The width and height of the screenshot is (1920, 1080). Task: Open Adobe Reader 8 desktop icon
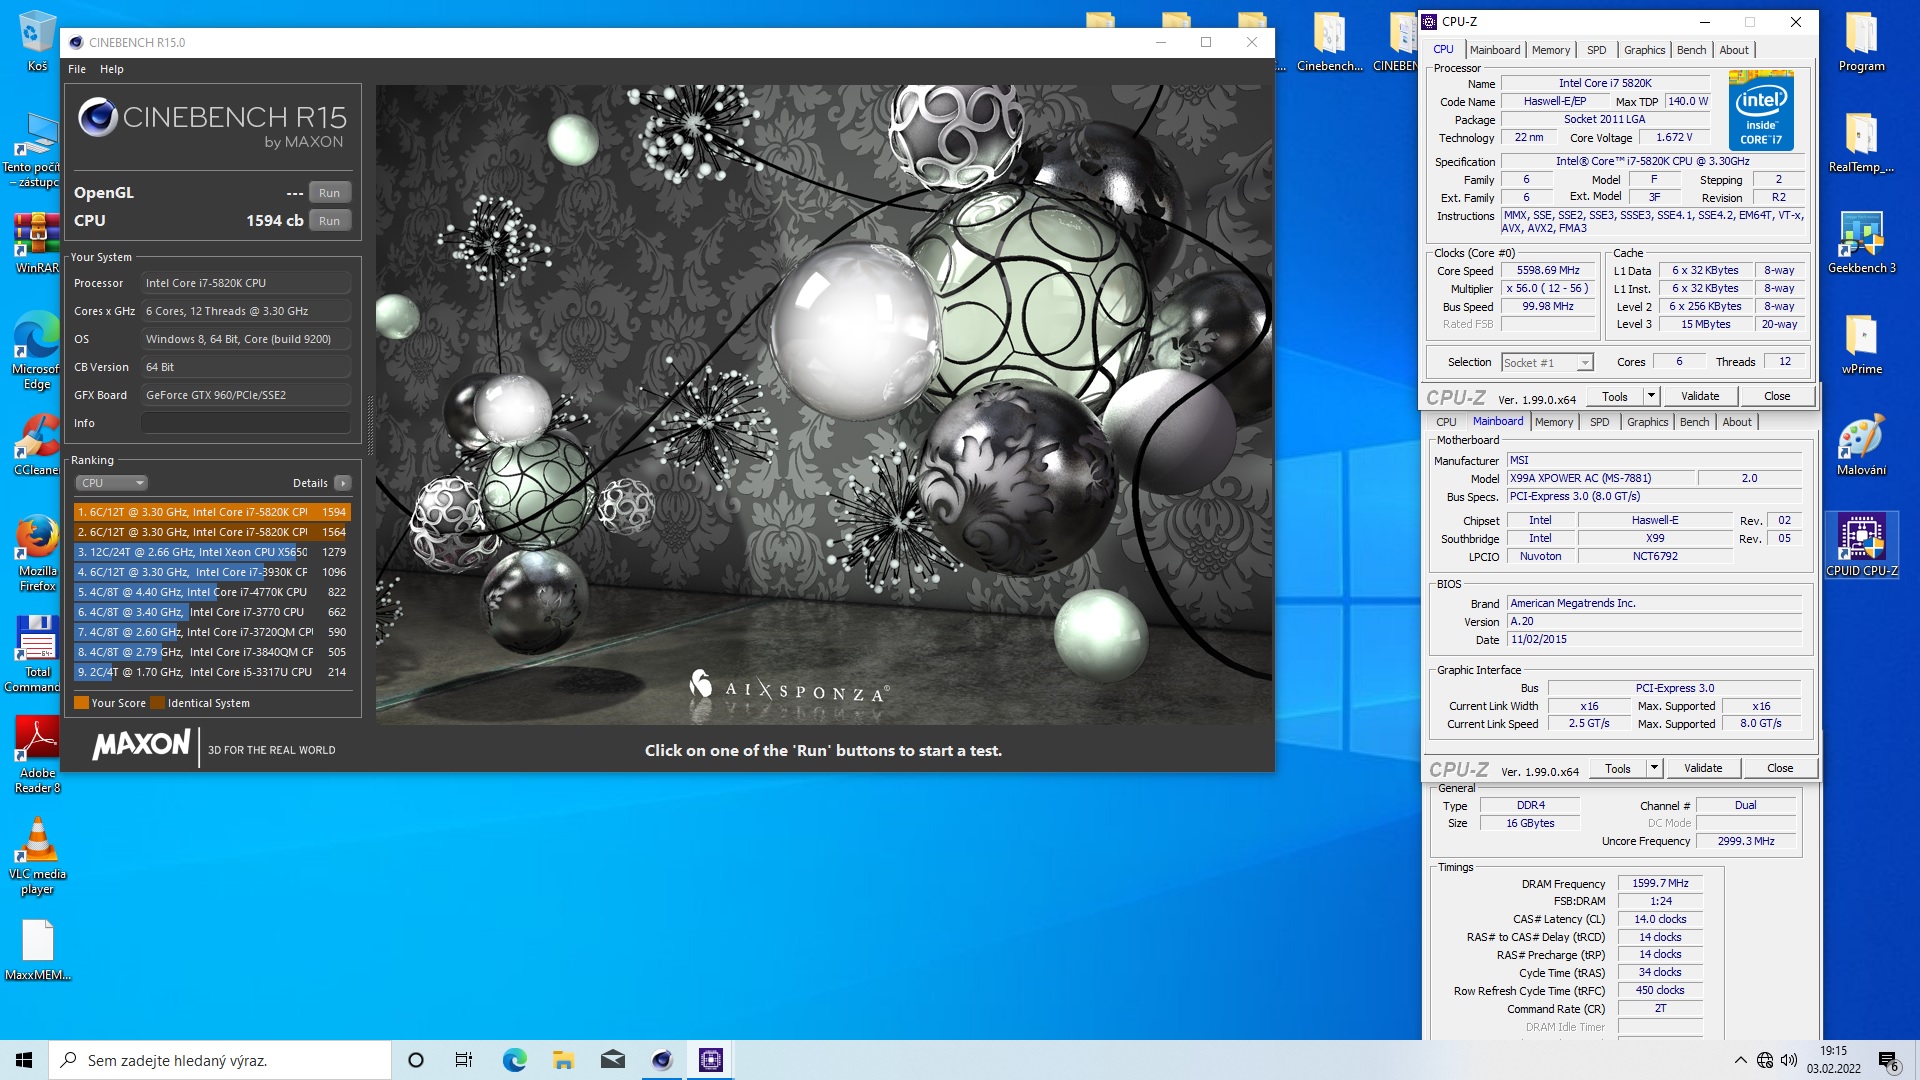click(37, 755)
